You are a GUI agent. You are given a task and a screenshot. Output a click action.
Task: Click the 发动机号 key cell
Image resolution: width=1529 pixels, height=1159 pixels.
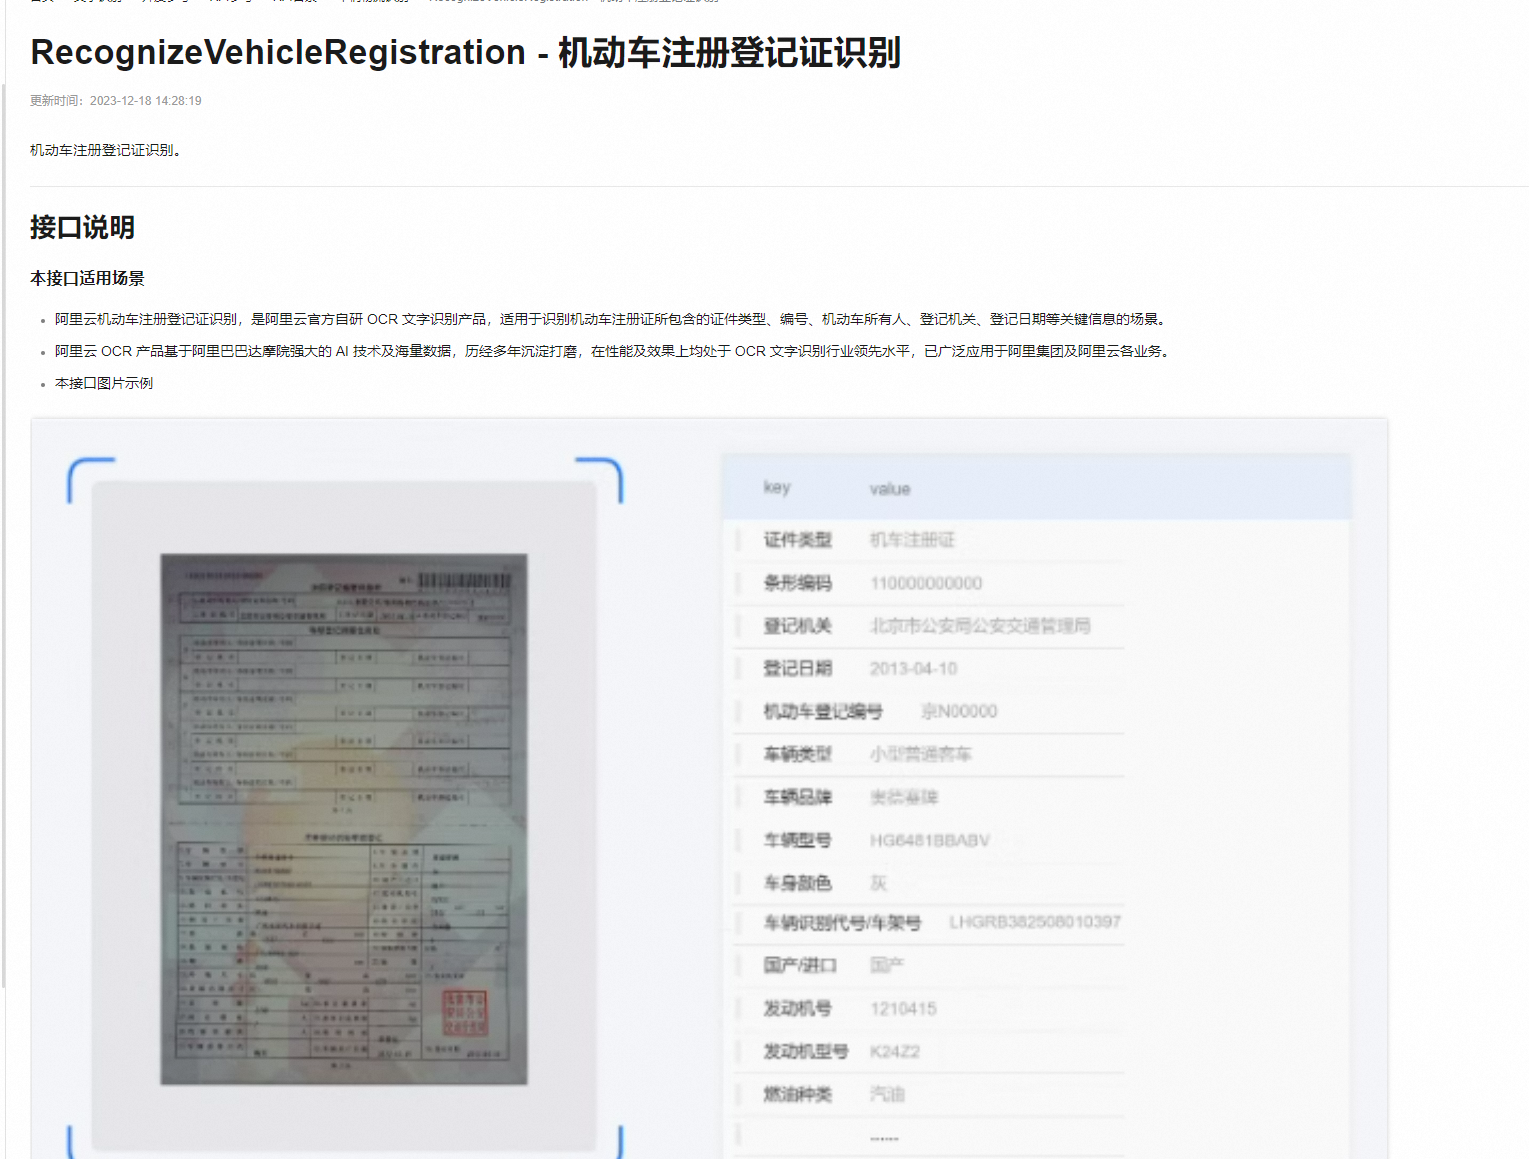[x=797, y=1008]
